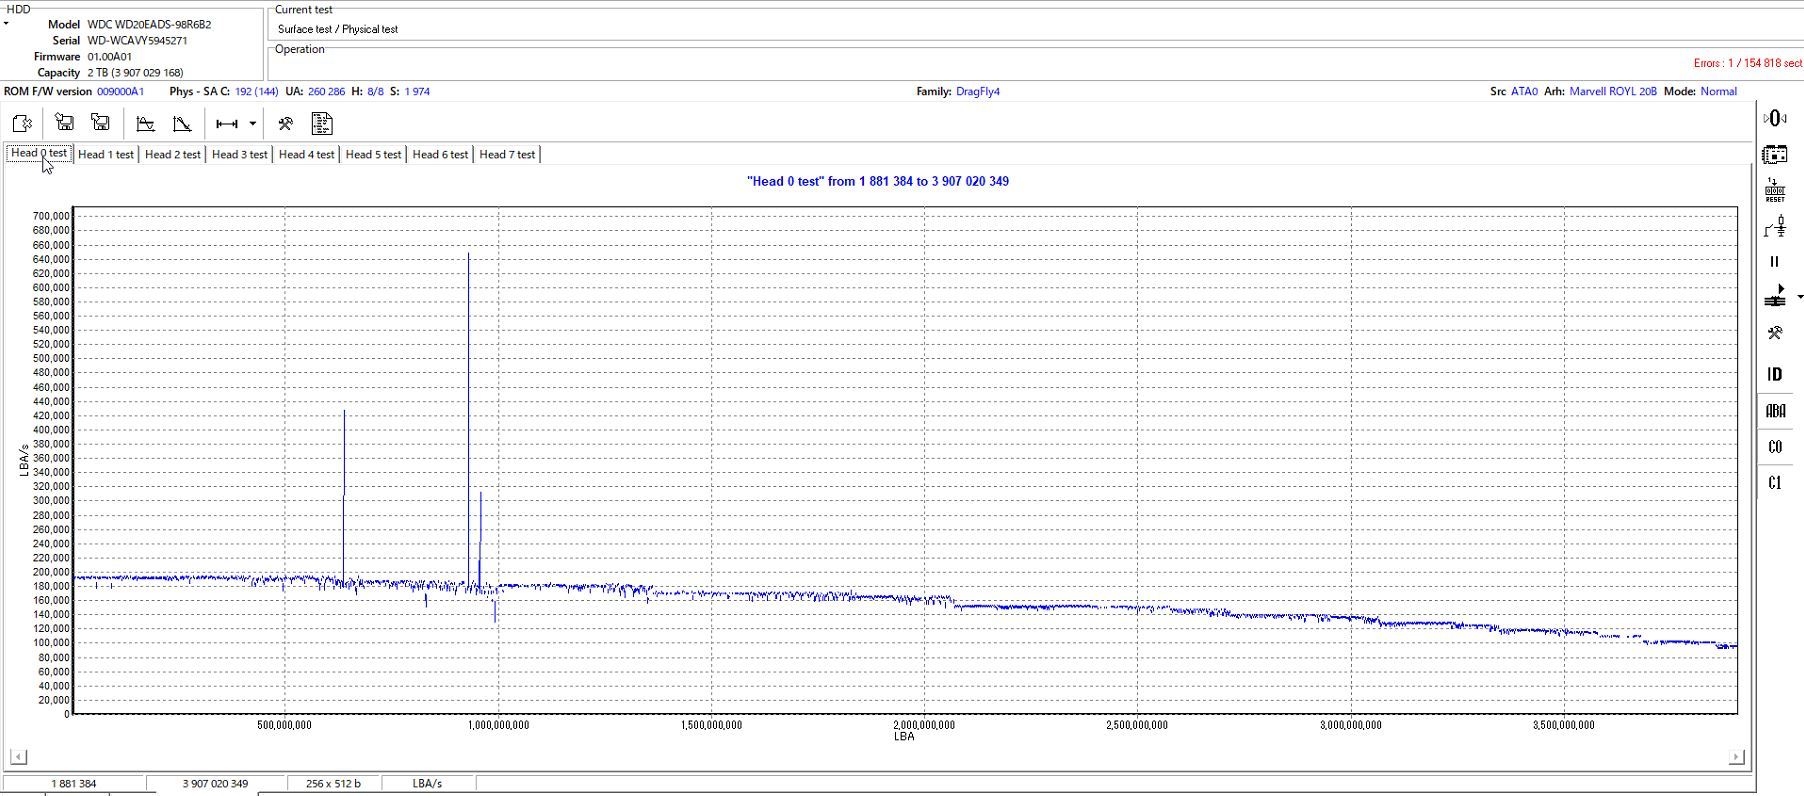Click the ID button in the right sidebar

point(1775,374)
